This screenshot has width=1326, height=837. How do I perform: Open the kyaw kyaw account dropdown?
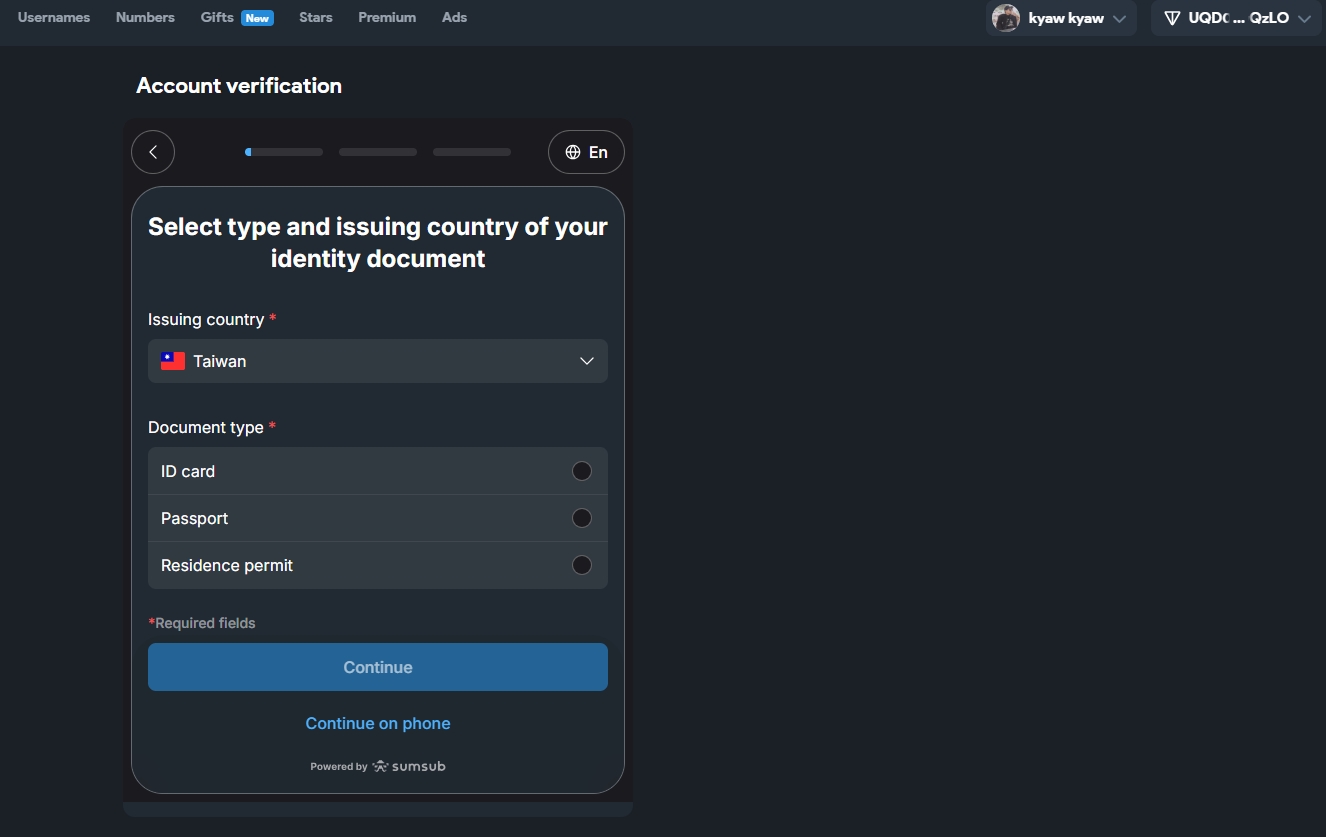pyautogui.click(x=1118, y=19)
